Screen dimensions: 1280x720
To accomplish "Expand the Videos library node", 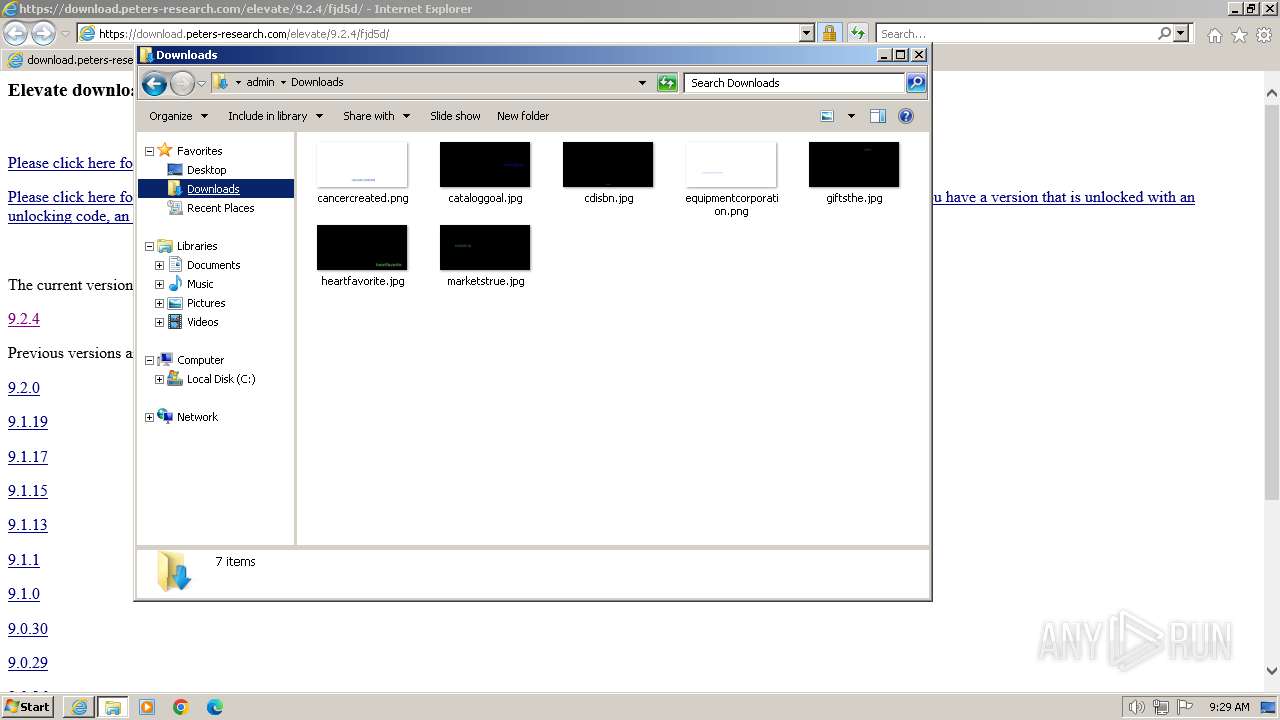I will point(159,322).
